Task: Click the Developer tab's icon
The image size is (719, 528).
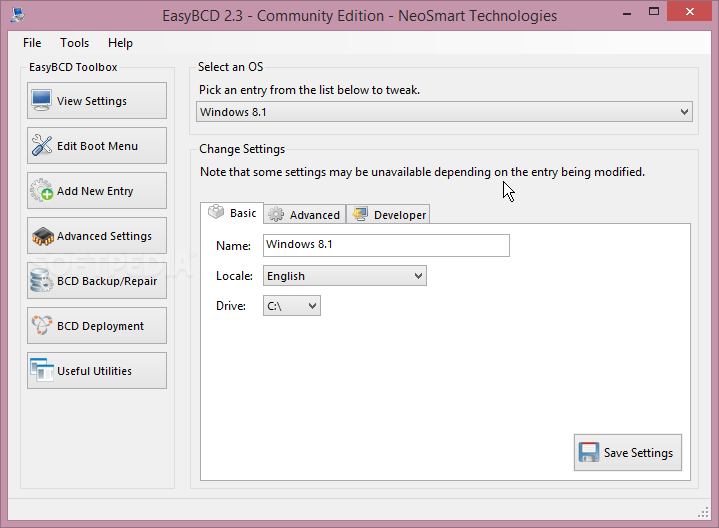Action: coord(360,214)
